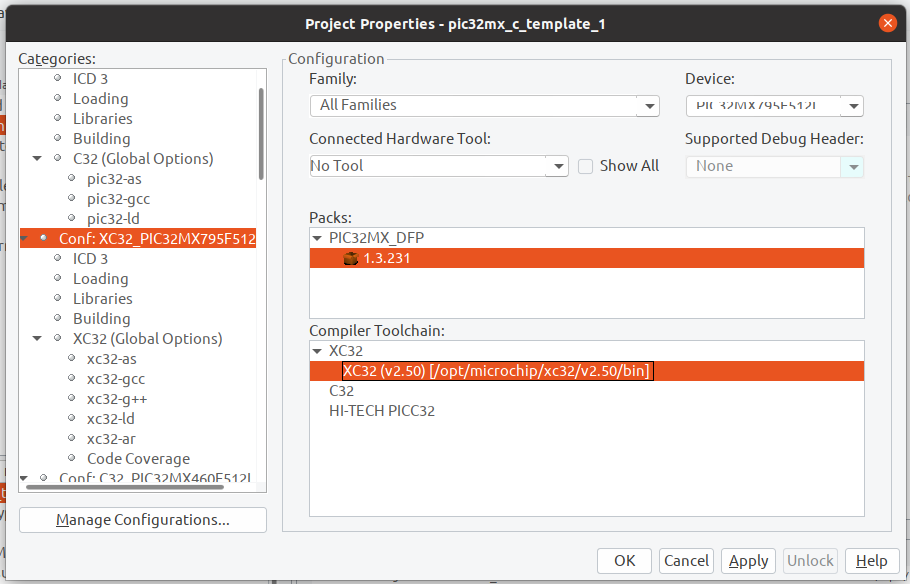Collapse the Conf: C32_PIC32MX460F512L node
The image size is (910, 584).
(24, 478)
